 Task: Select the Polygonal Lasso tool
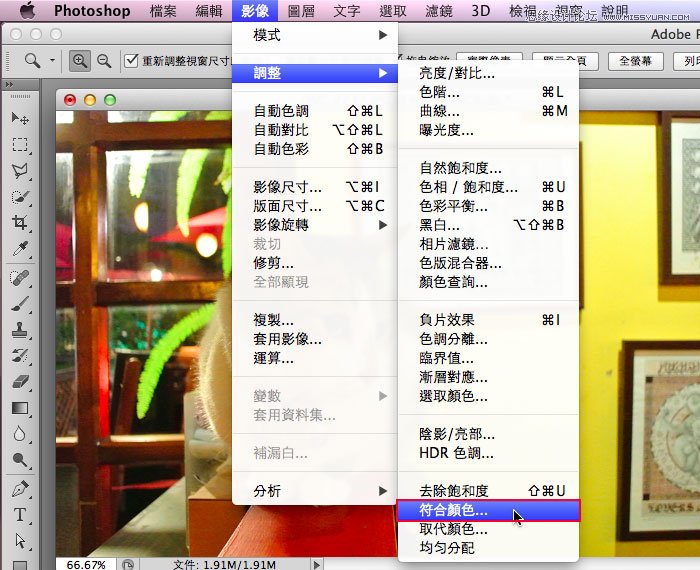point(20,171)
